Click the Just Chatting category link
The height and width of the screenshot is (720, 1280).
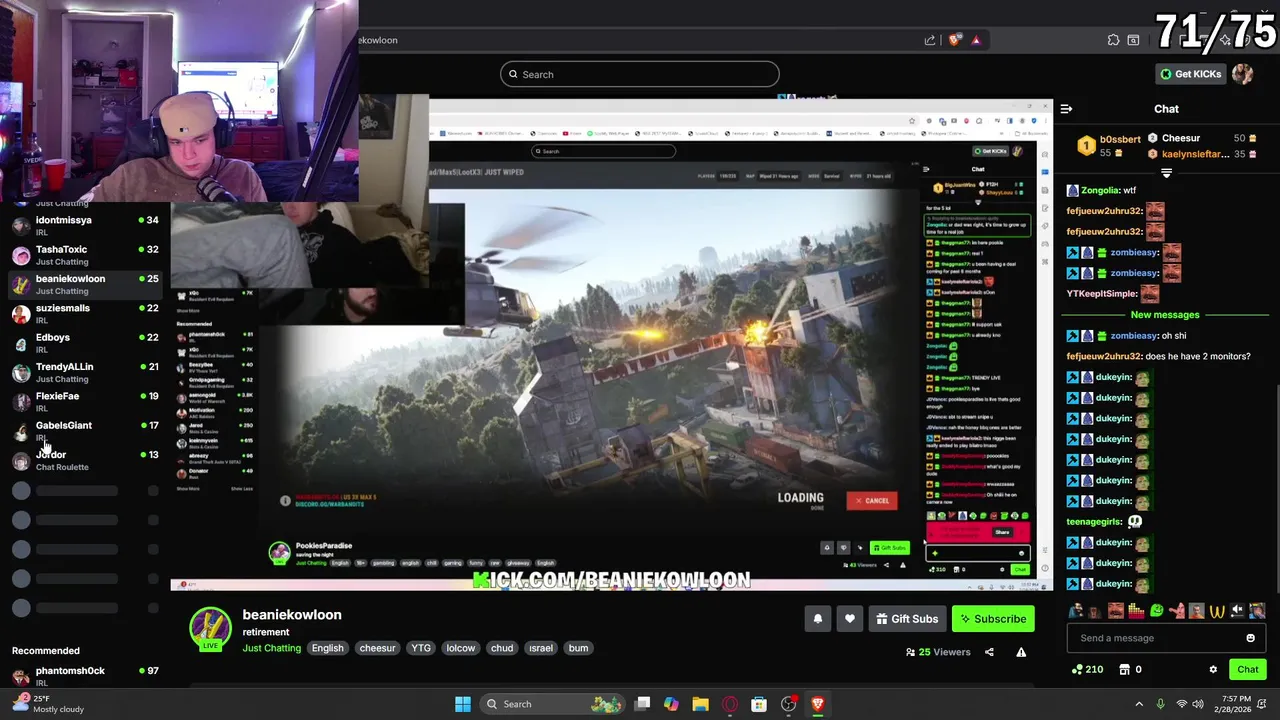(271, 648)
